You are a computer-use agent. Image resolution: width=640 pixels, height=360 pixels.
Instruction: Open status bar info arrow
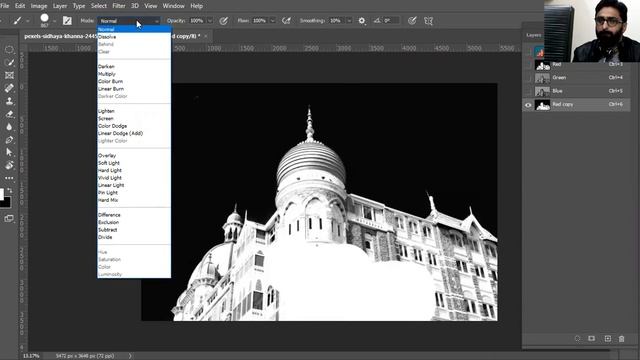click(x=130, y=356)
